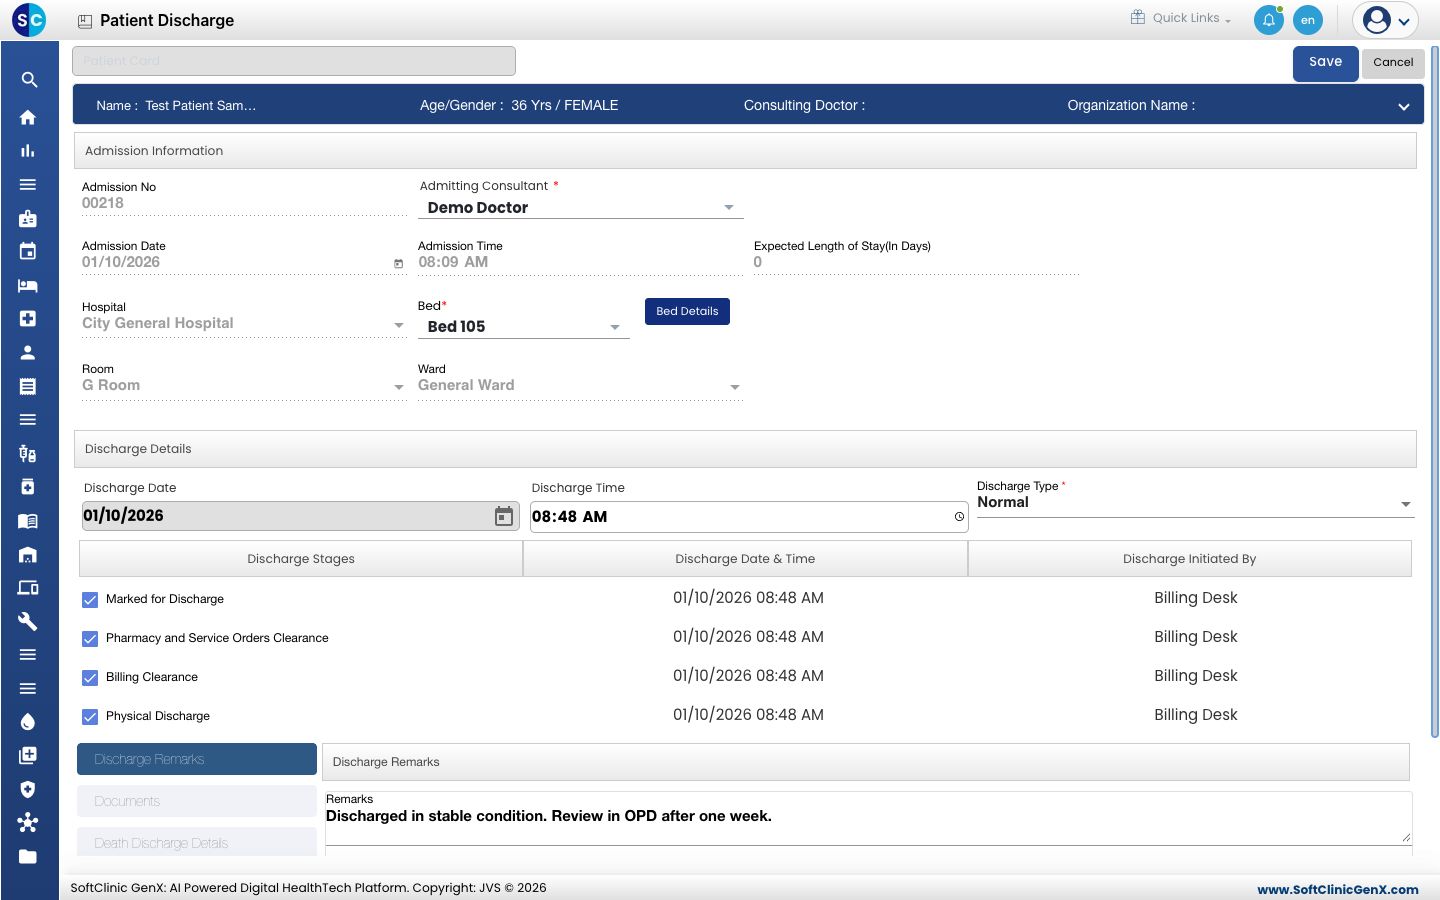The image size is (1440, 900).
Task: Open the receipt icon in the sidebar
Action: 28,386
